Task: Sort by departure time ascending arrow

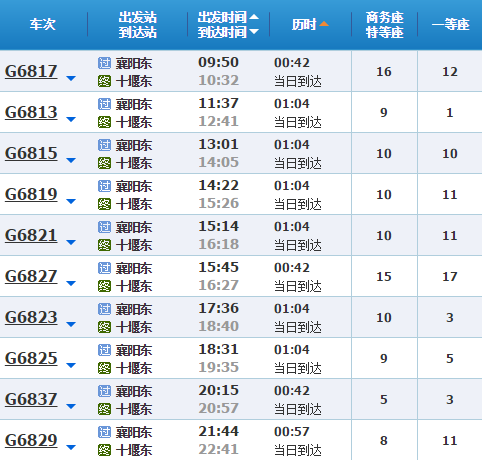Action: click(254, 17)
